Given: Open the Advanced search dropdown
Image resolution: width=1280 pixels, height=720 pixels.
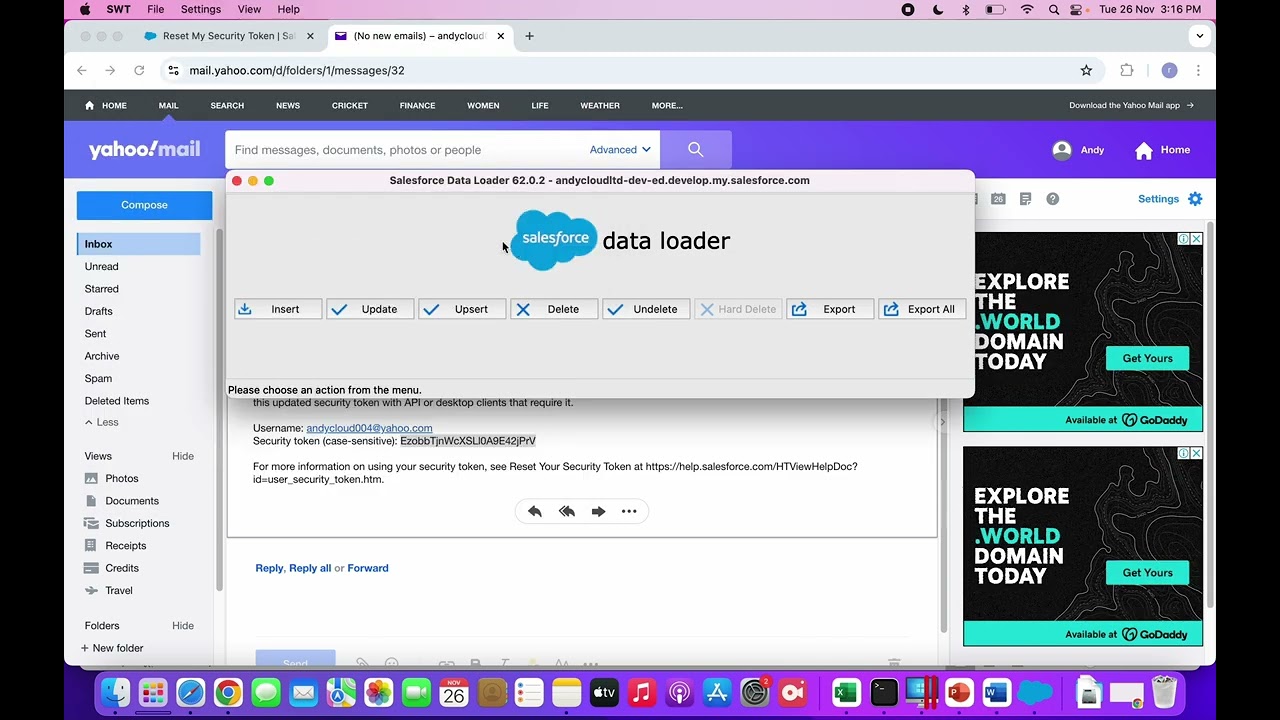Looking at the screenshot, I should (x=620, y=150).
